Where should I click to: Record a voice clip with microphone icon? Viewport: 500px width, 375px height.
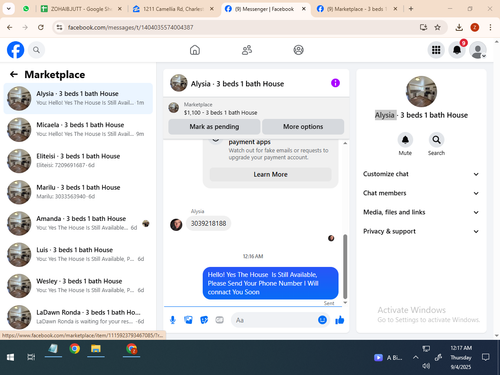173,320
